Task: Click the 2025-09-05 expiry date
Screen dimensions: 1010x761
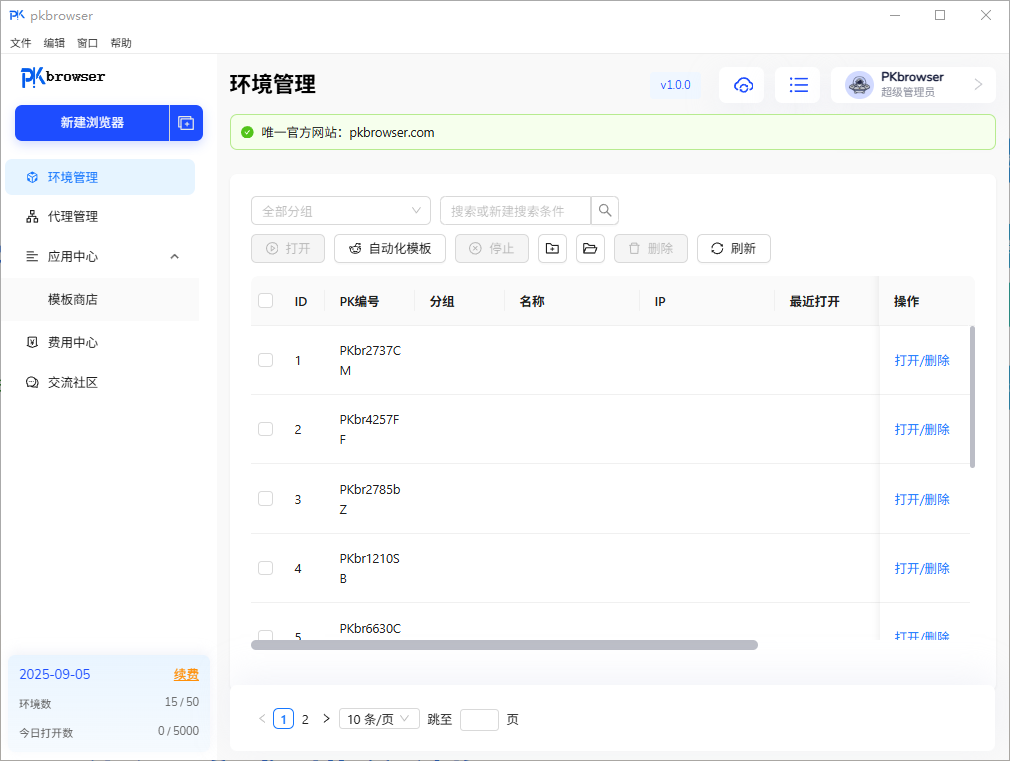Action: click(55, 675)
